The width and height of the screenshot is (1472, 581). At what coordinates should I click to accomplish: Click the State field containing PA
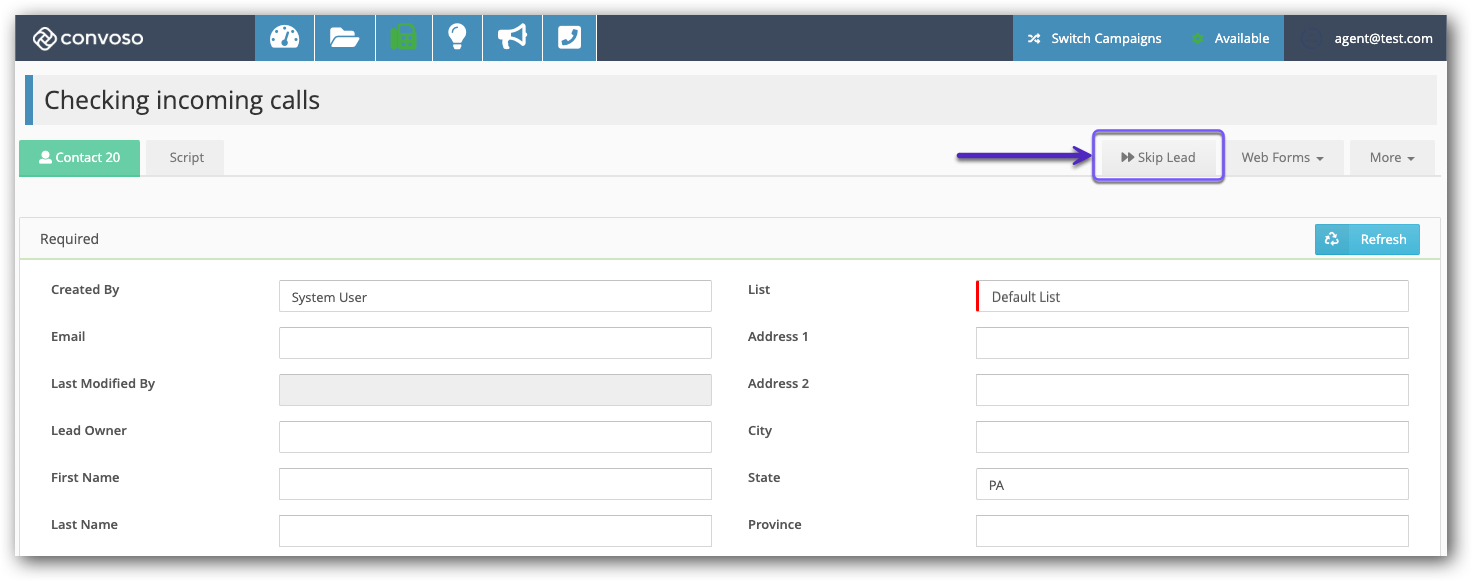pyautogui.click(x=1192, y=484)
